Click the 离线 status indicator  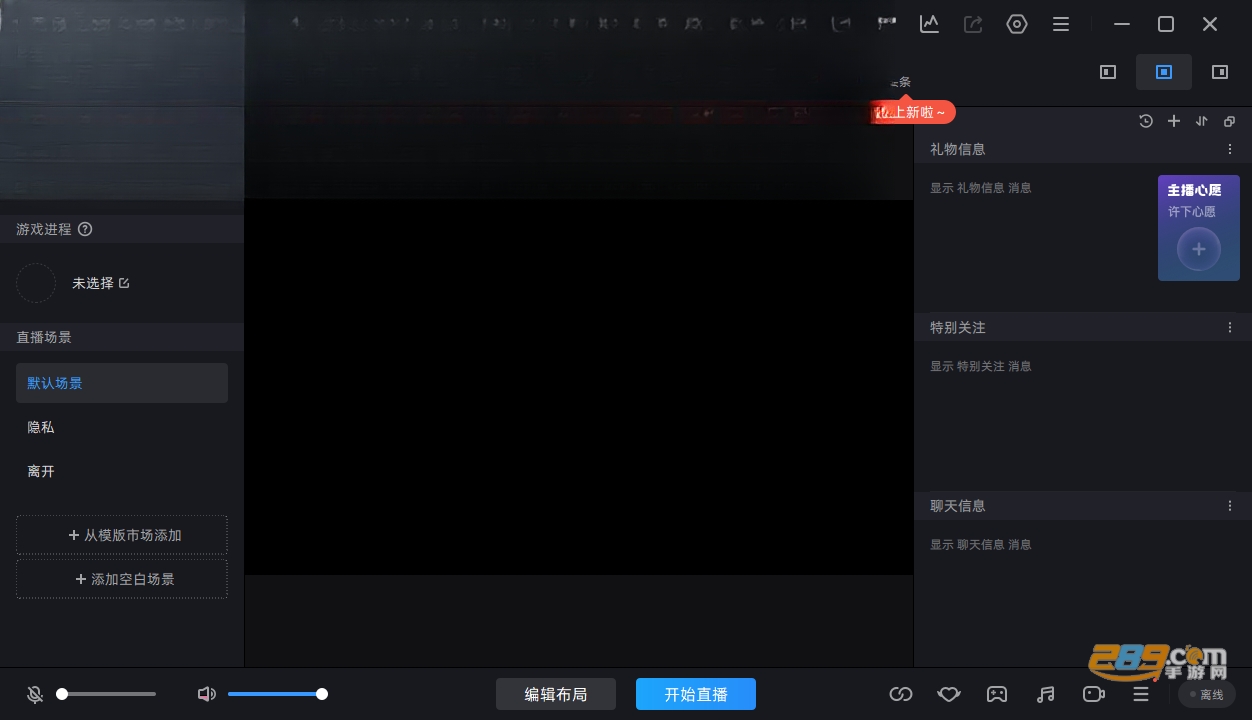point(1207,694)
